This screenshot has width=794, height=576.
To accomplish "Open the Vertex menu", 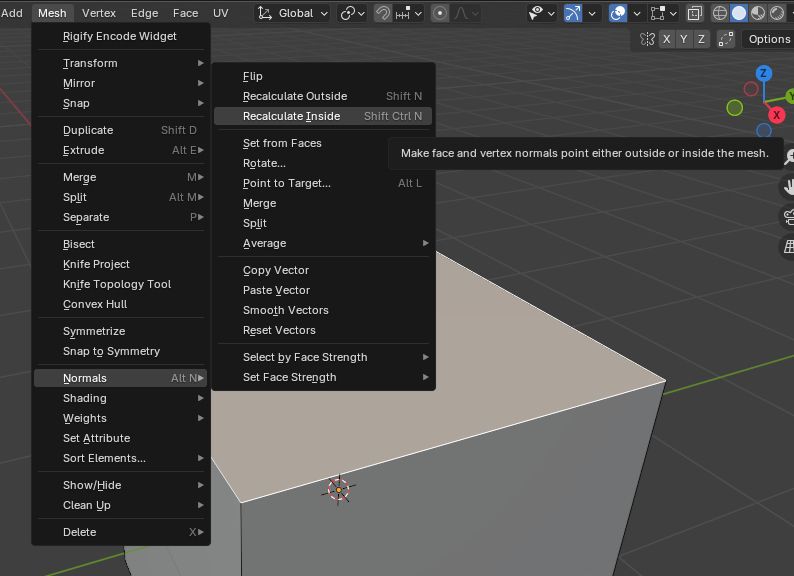I will (99, 13).
